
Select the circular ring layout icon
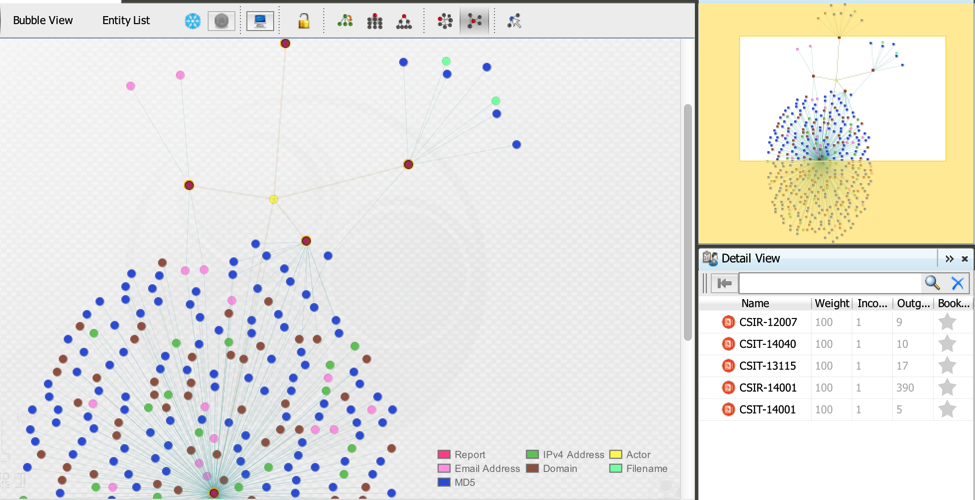(445, 21)
